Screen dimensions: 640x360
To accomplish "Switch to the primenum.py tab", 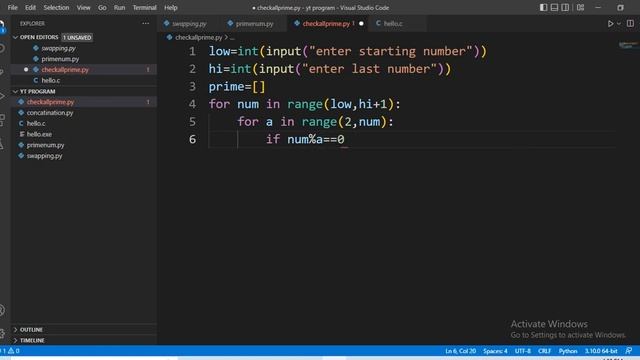I will pyautogui.click(x=254, y=24).
